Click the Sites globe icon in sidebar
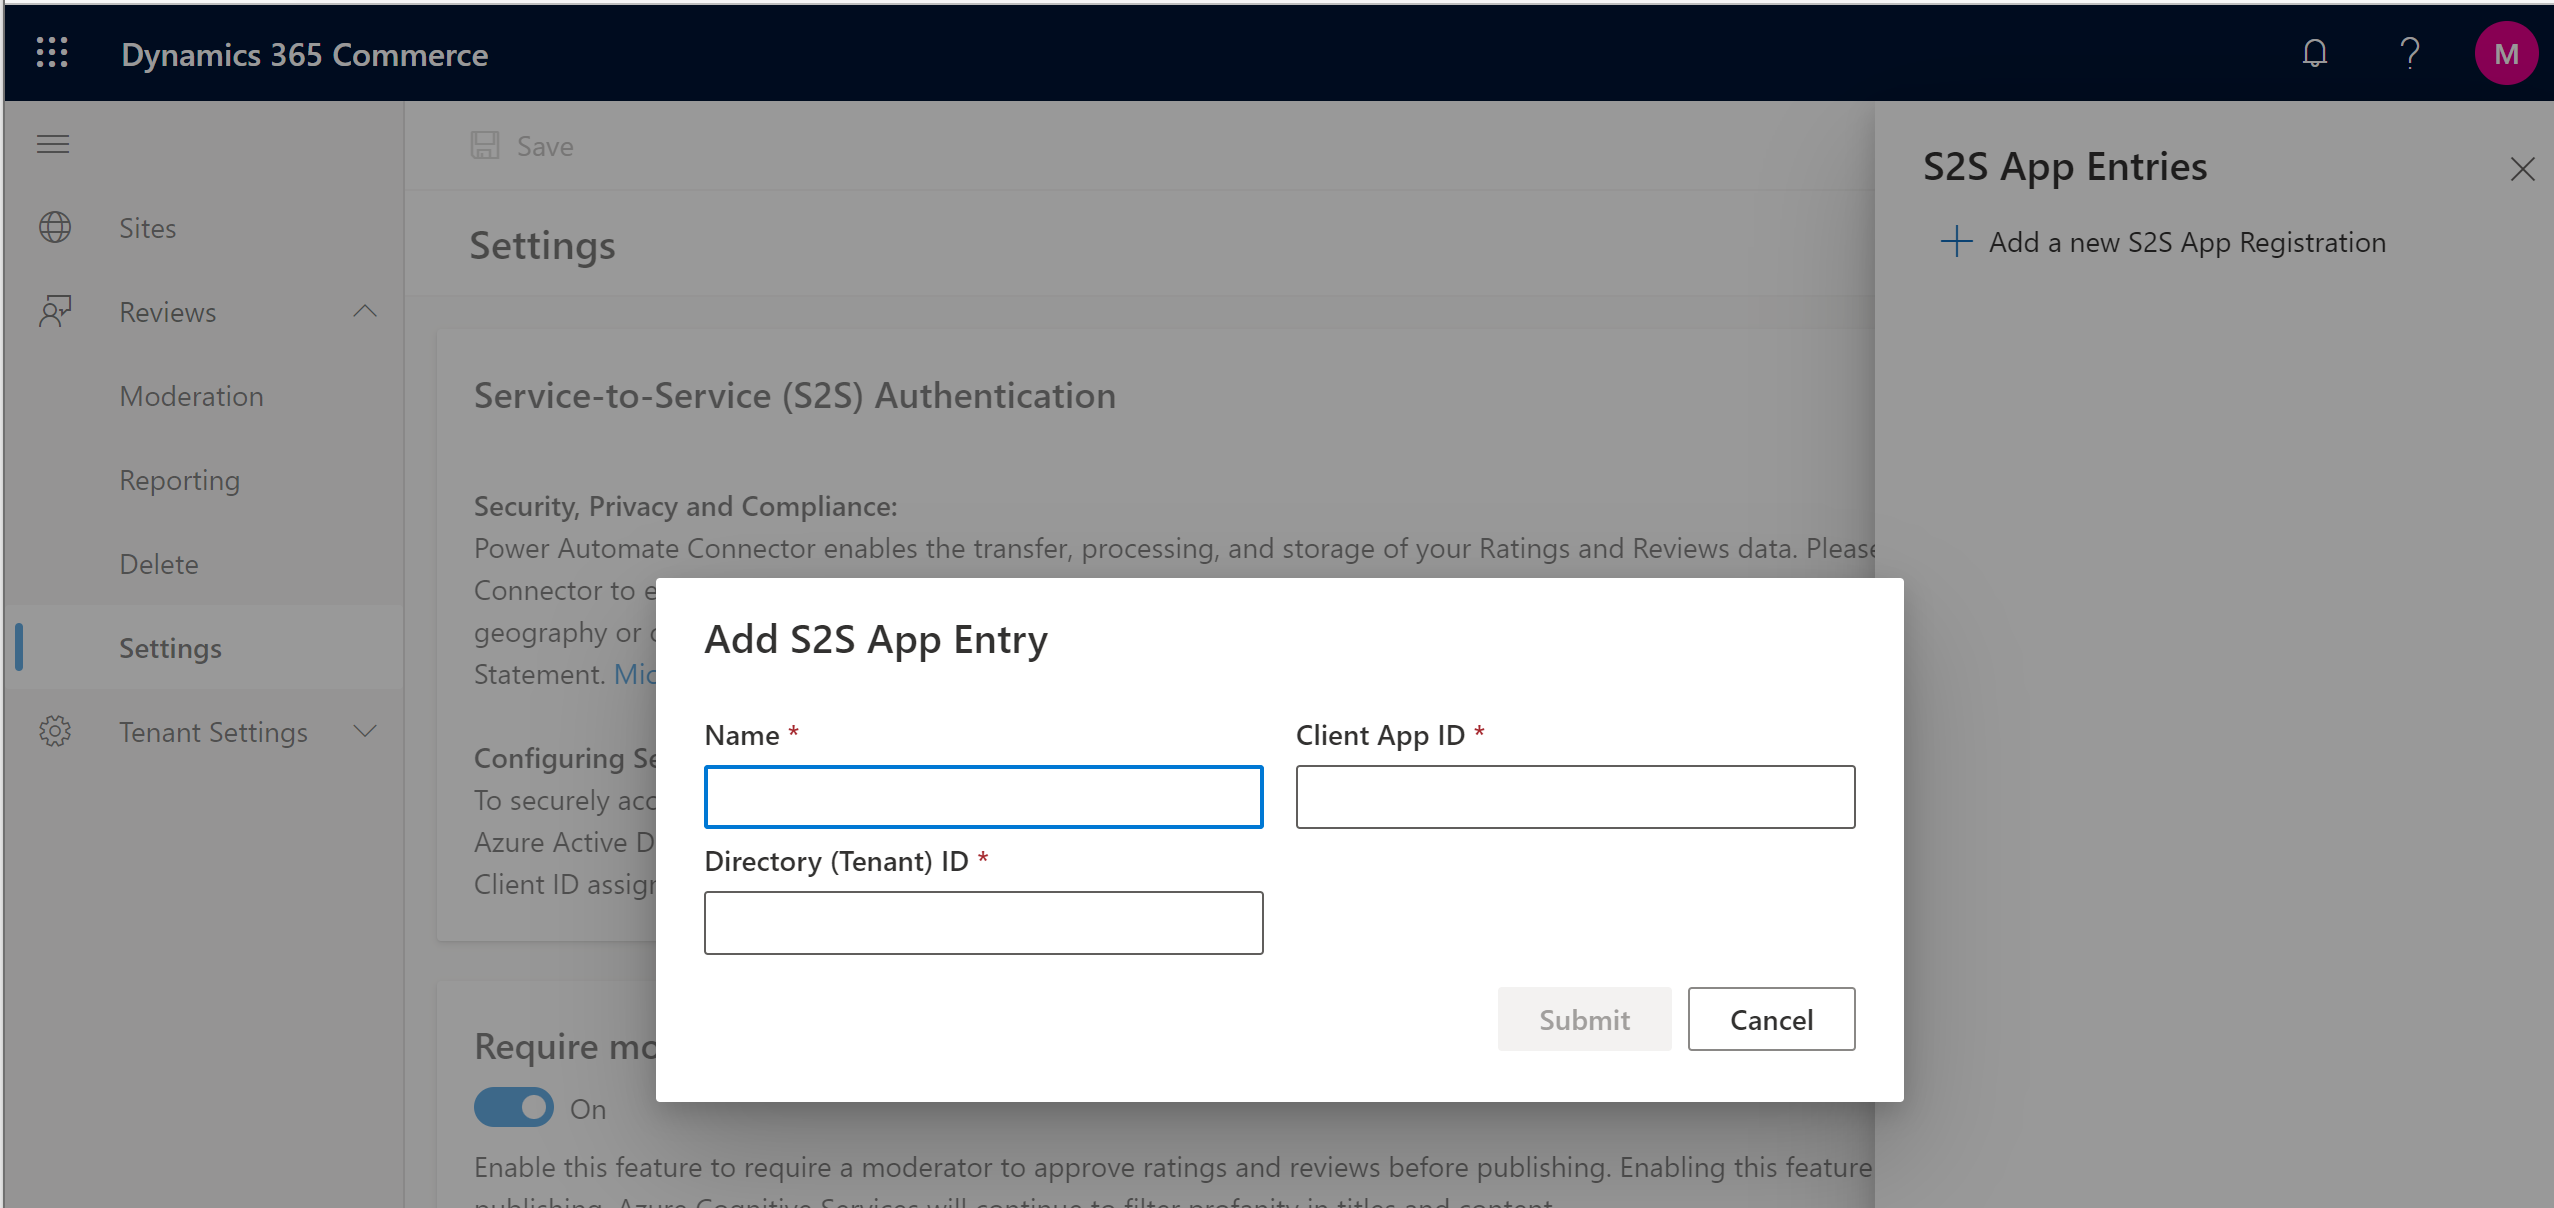The height and width of the screenshot is (1208, 2554). (x=55, y=226)
